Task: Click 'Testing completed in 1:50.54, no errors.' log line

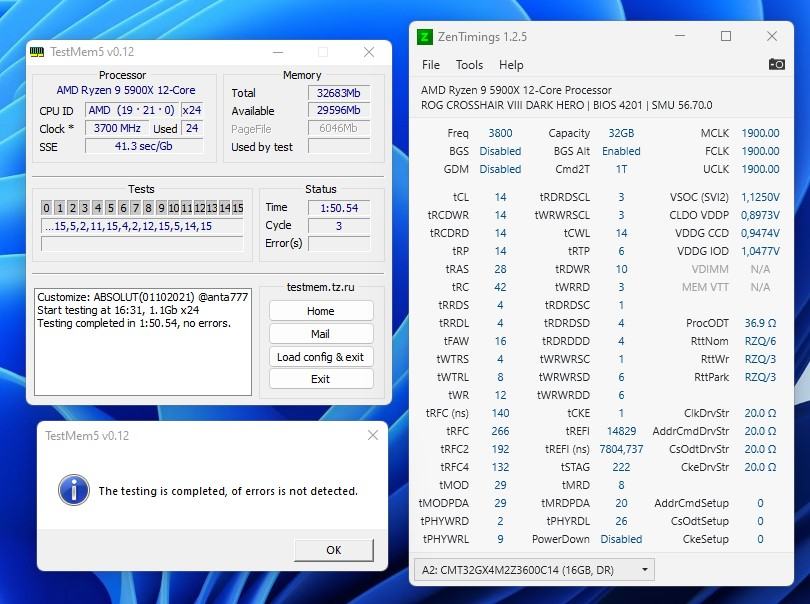Action: [x=134, y=323]
